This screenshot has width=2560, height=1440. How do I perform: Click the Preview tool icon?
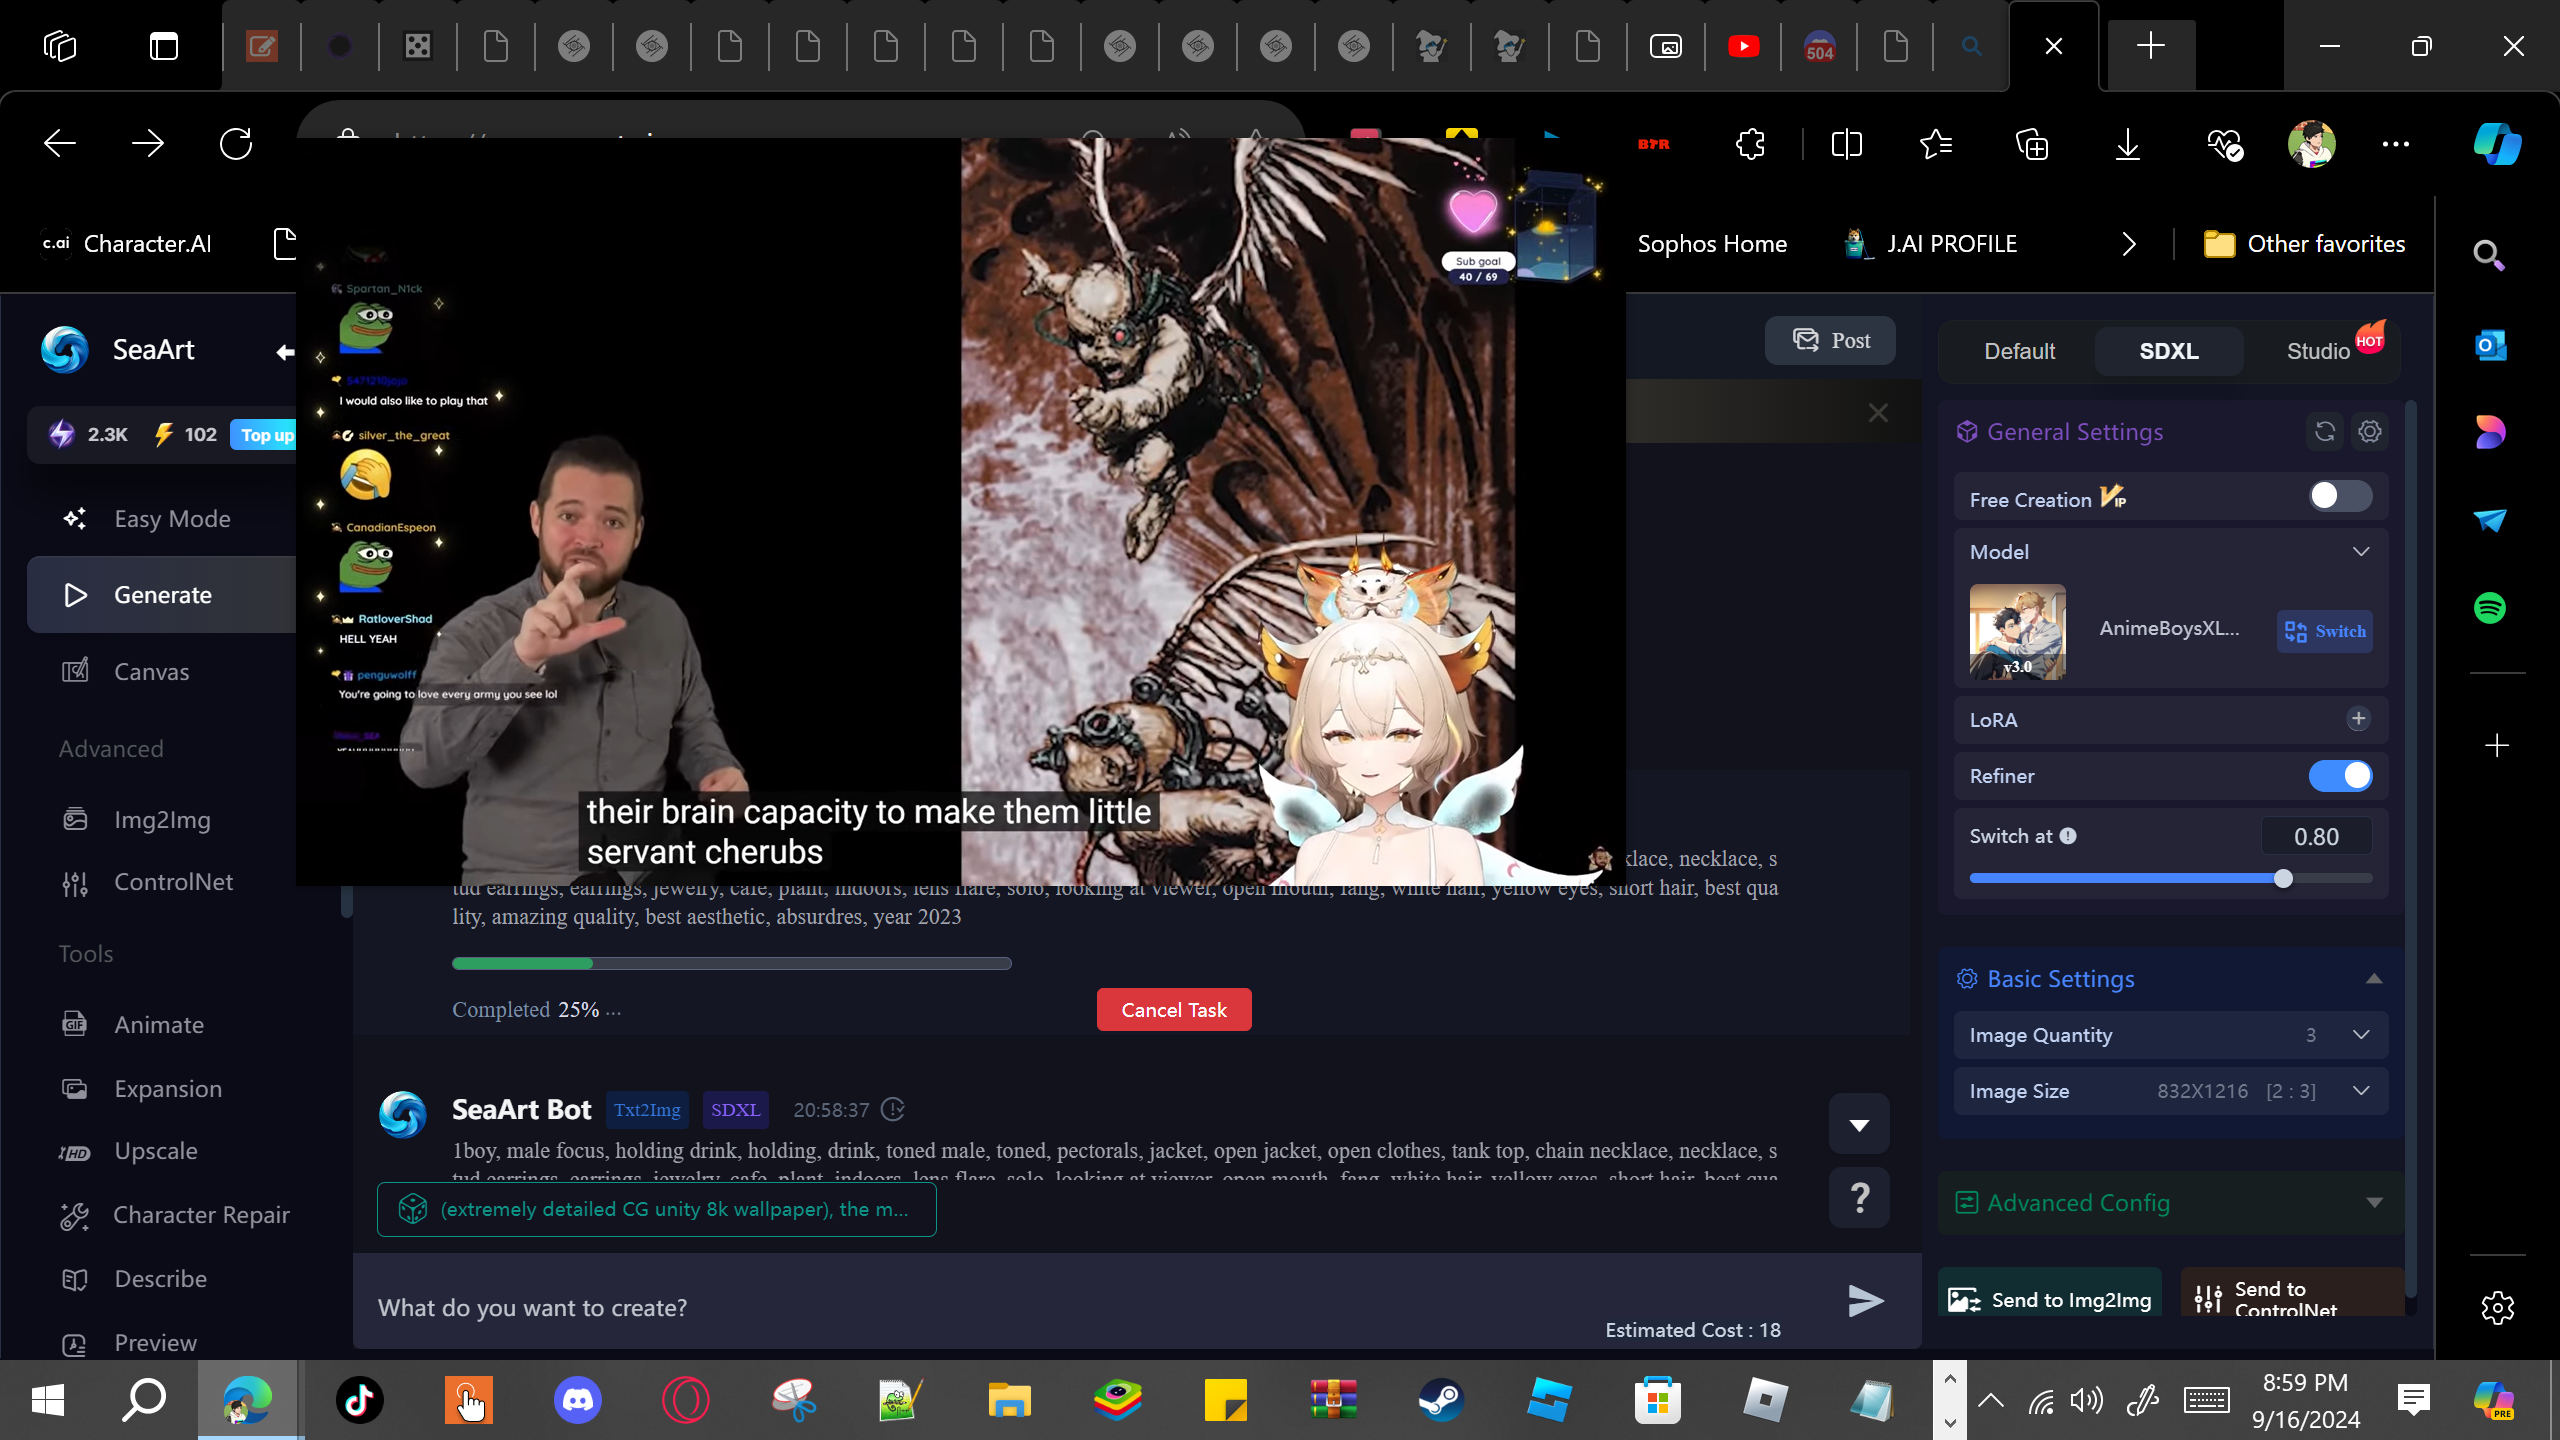coord(75,1344)
